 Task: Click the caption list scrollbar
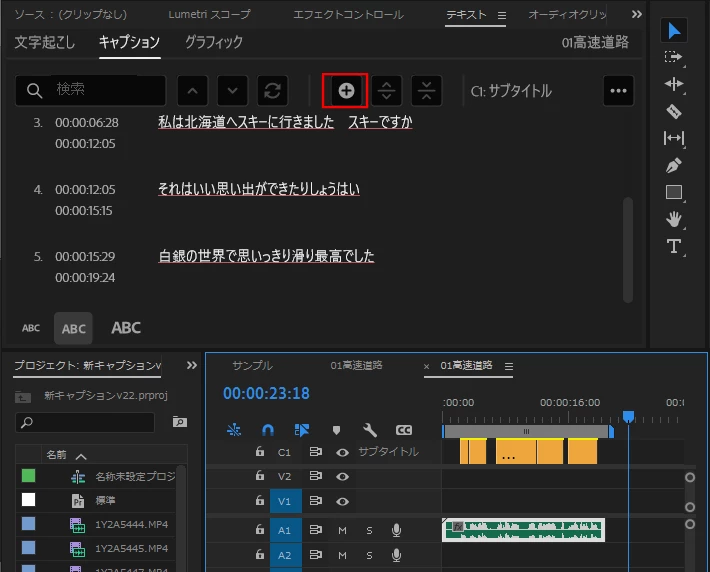coord(628,249)
